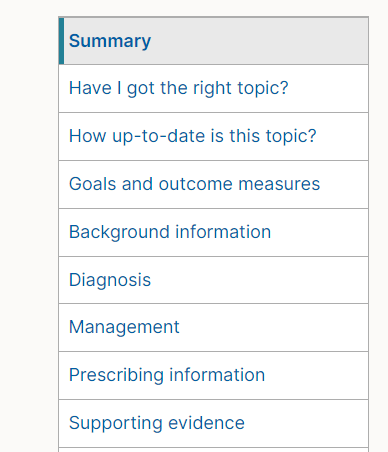Click the partially visible row below Supporting evidence
This screenshot has height=452, width=388.
coord(214,450)
